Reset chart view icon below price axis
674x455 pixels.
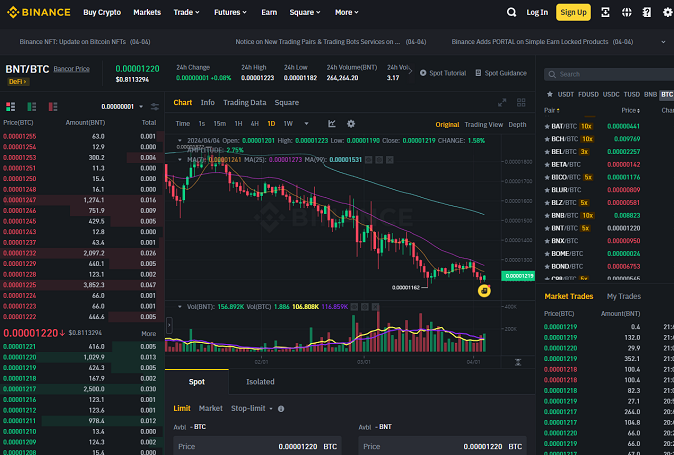point(518,363)
